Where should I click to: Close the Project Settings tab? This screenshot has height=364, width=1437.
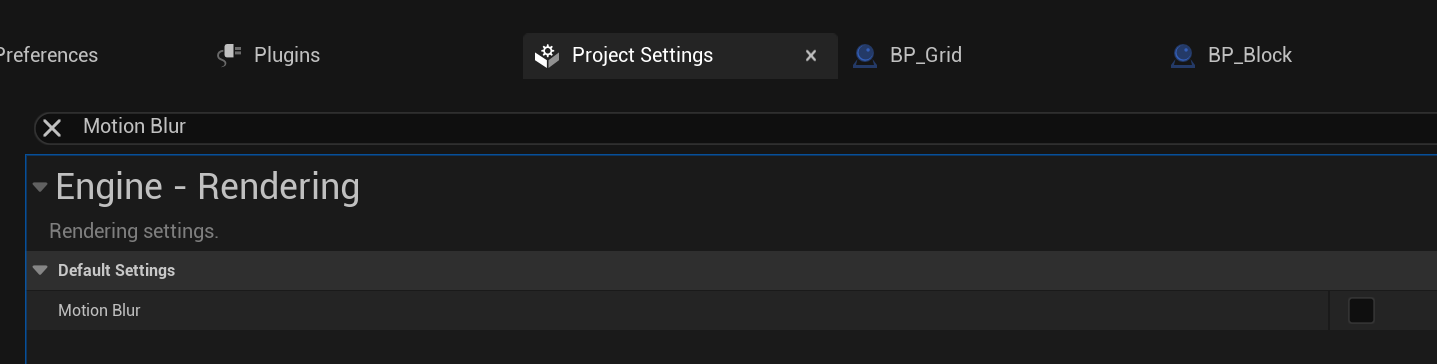click(811, 56)
